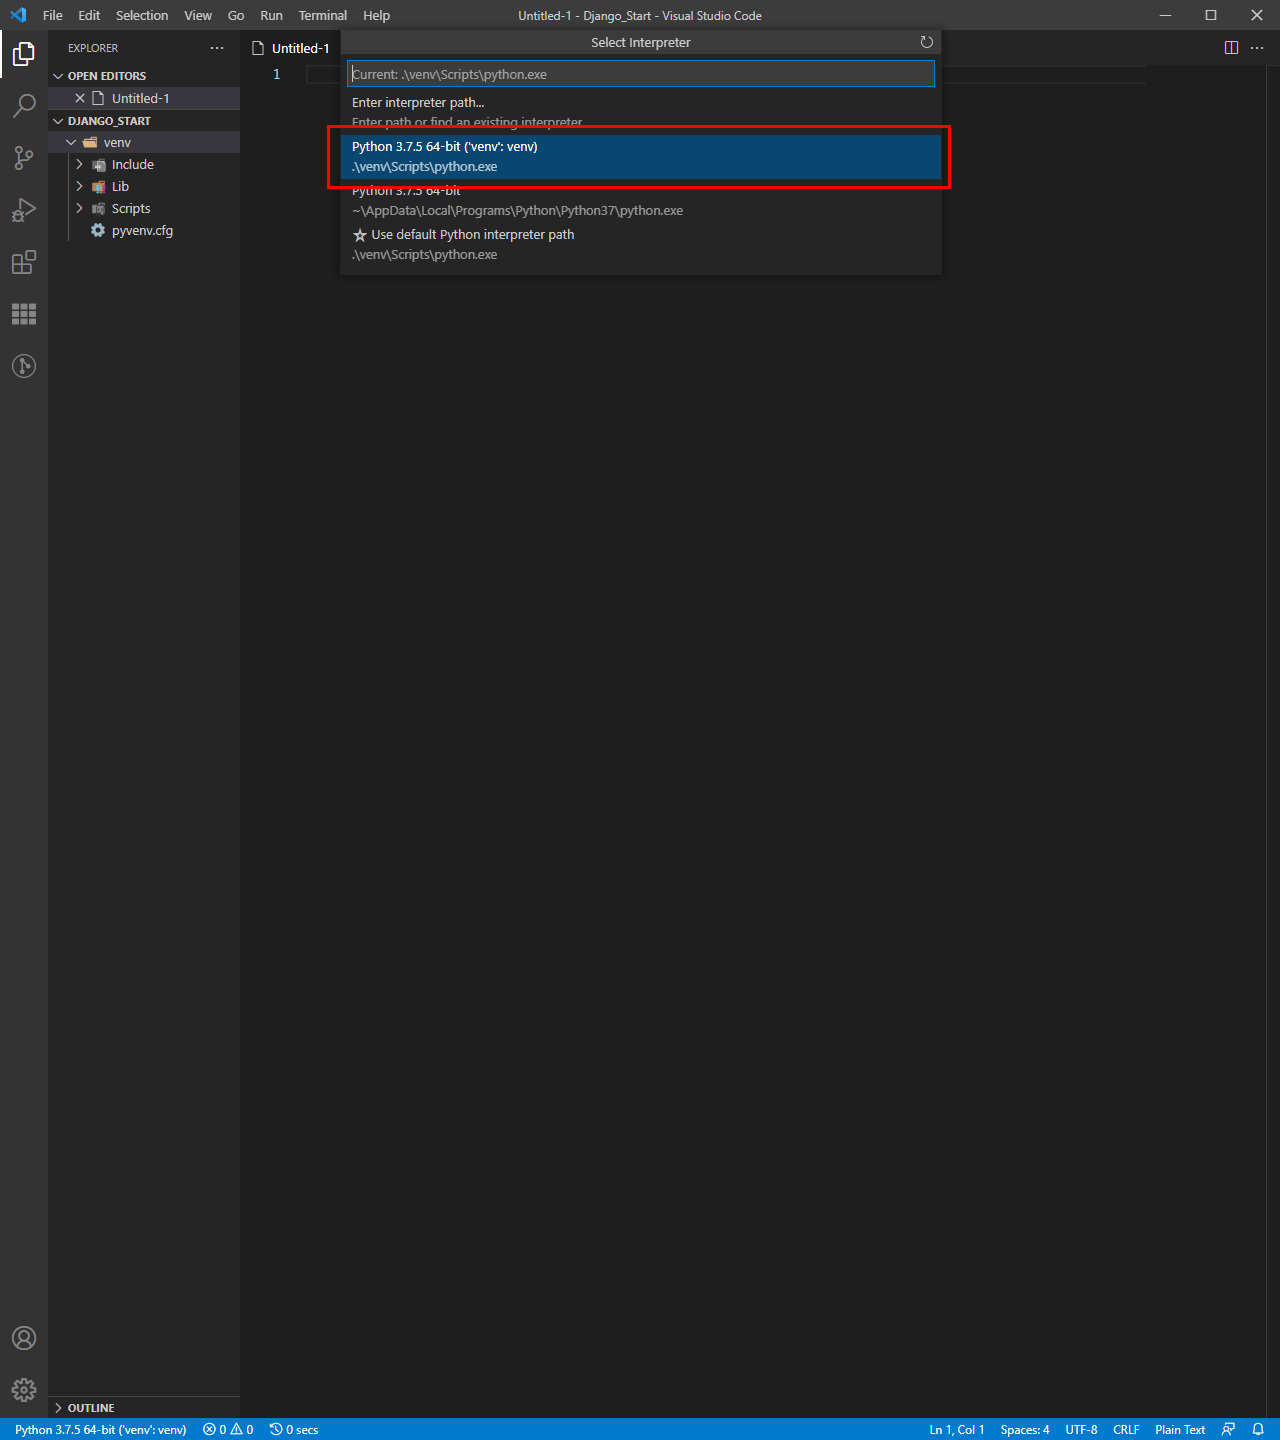Click the pyvenv.cfg gear file icon
Viewport: 1280px width, 1440px height.
coord(98,230)
